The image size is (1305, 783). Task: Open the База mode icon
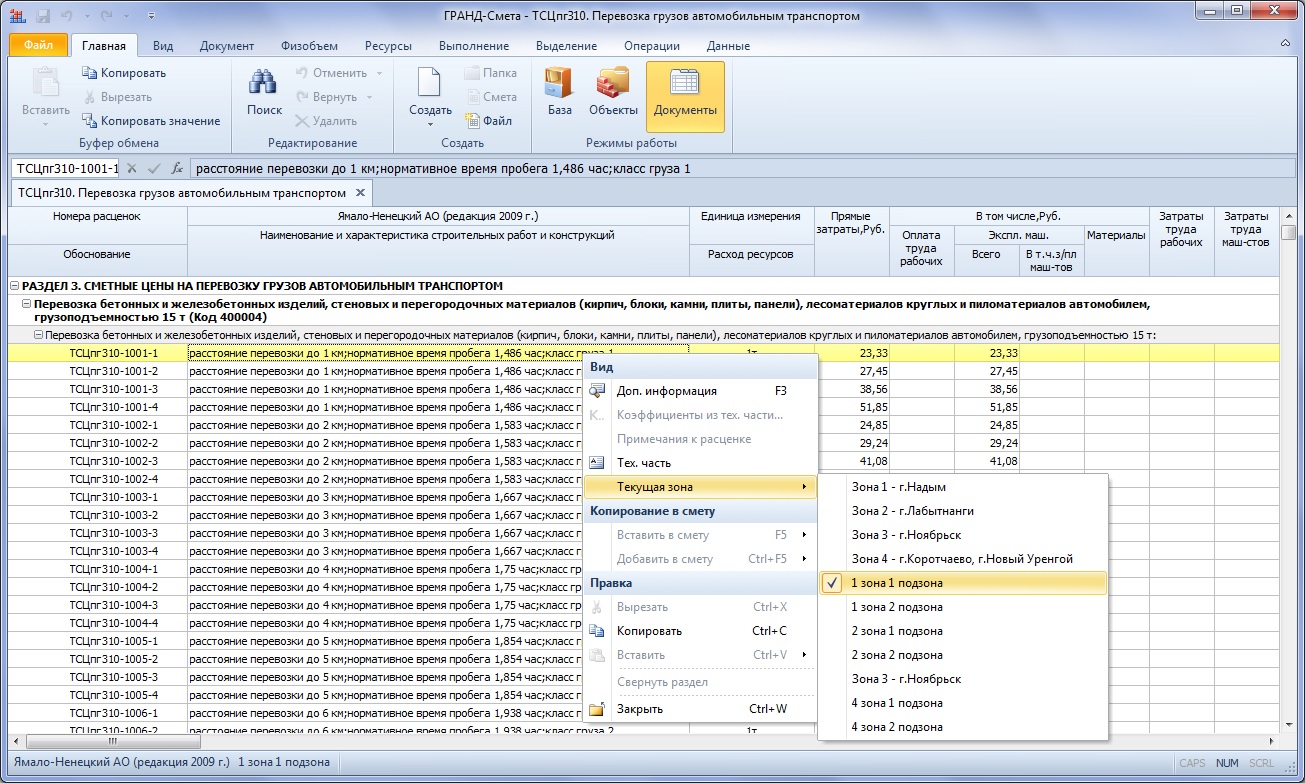[x=559, y=86]
